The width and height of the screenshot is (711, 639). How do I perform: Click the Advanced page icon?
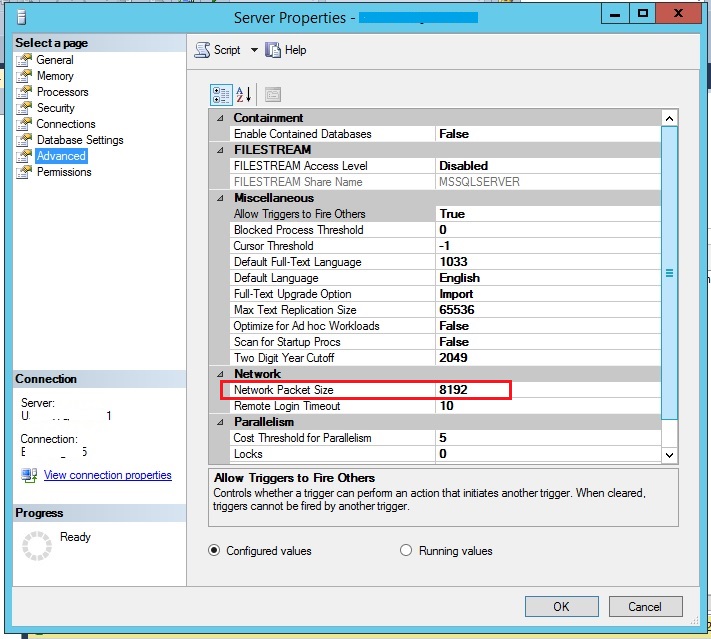coord(24,156)
